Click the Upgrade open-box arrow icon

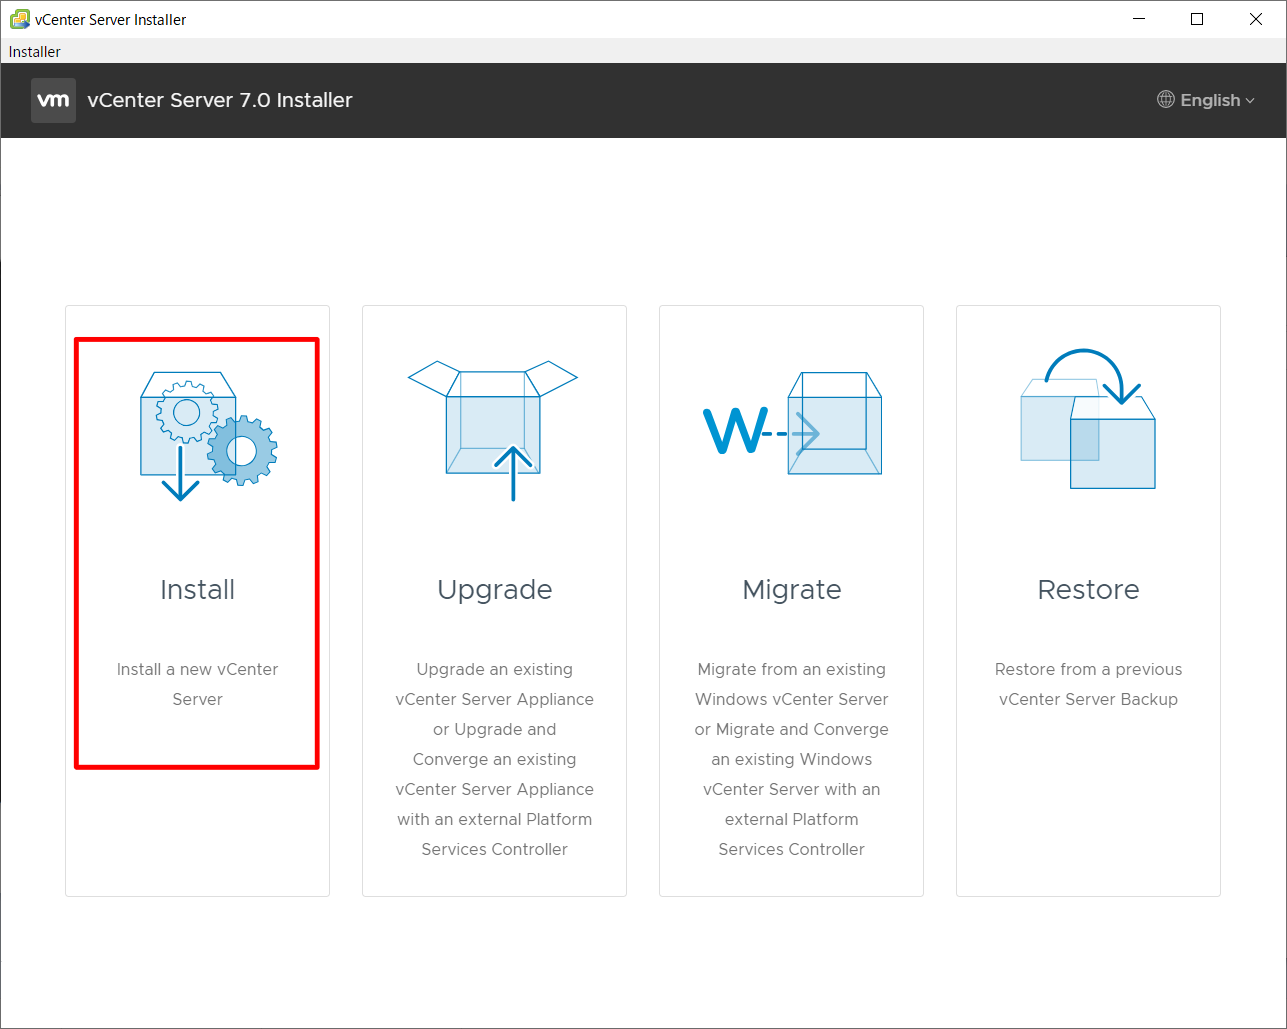pos(493,431)
